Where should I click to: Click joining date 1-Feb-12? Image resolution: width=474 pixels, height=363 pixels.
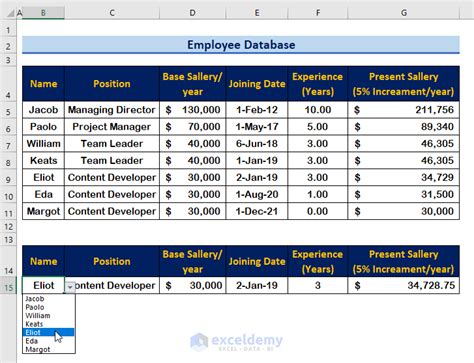[257, 110]
